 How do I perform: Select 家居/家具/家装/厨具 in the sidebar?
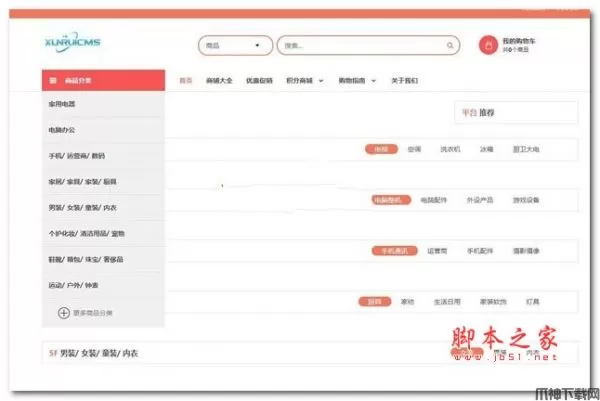pyautogui.click(x=82, y=182)
